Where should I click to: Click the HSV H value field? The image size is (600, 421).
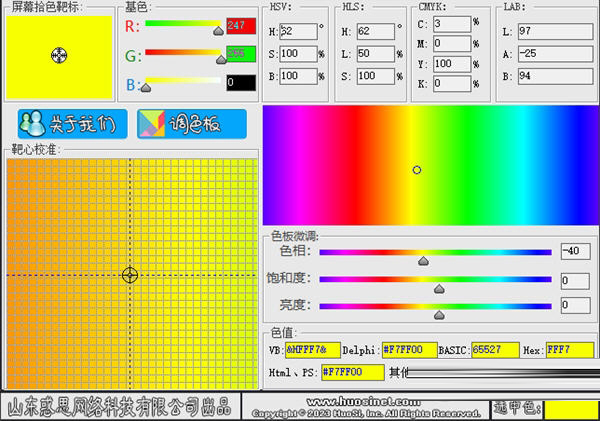298,32
